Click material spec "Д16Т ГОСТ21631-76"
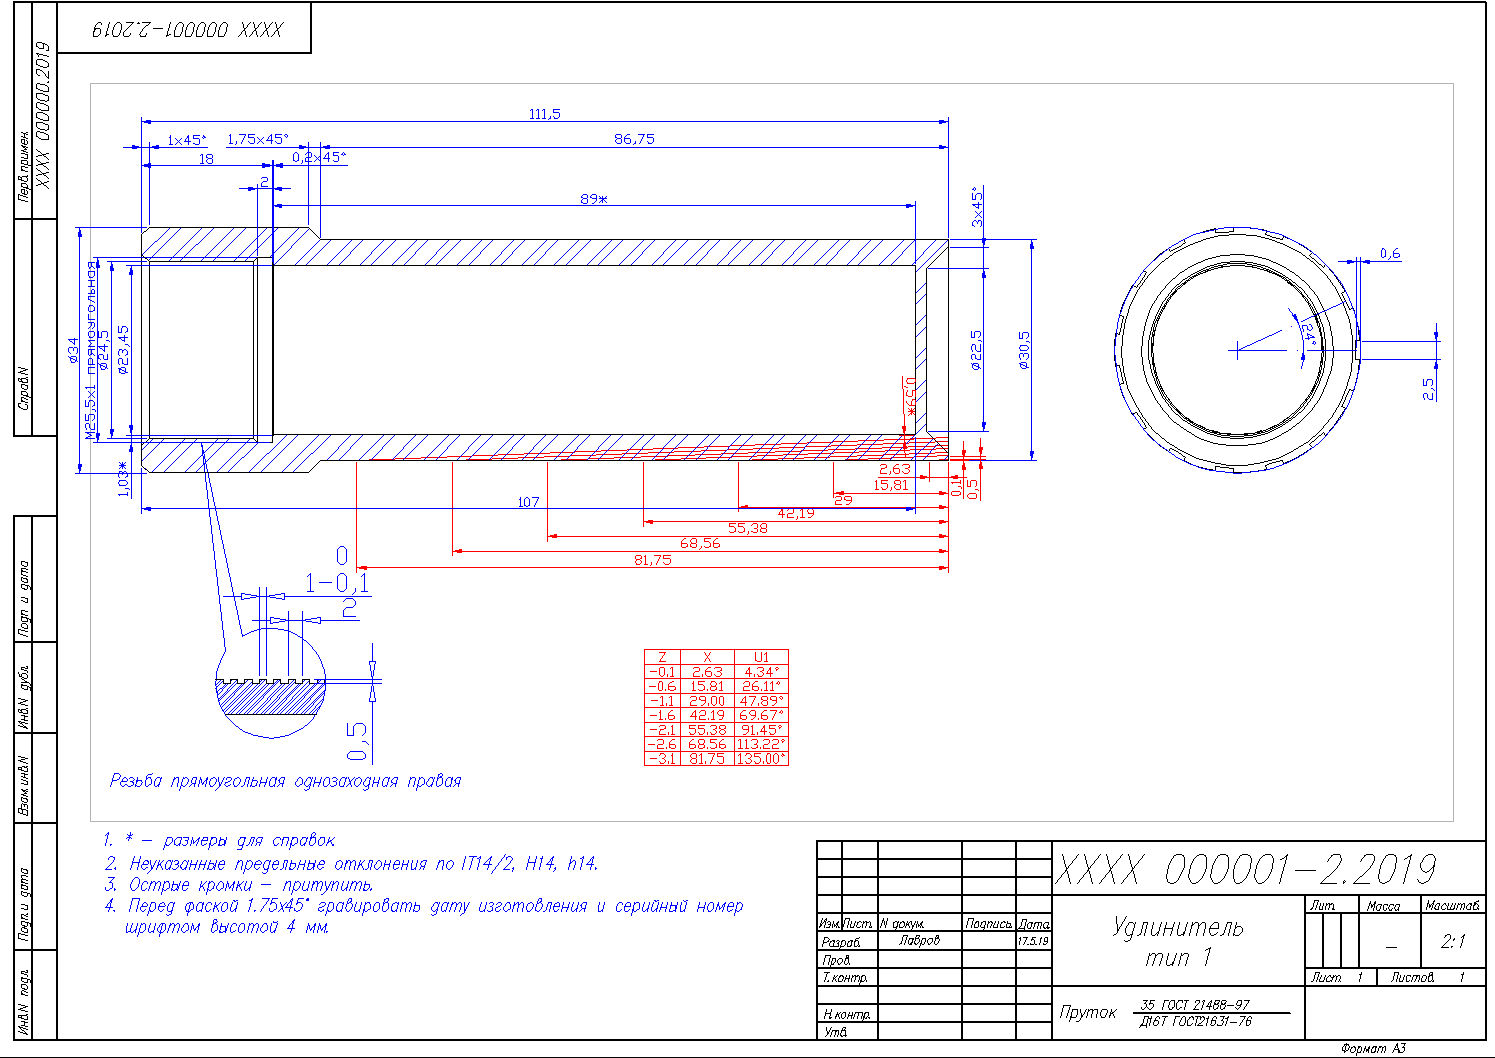Screen dimensions: 1495x1058 coord(1195,1021)
